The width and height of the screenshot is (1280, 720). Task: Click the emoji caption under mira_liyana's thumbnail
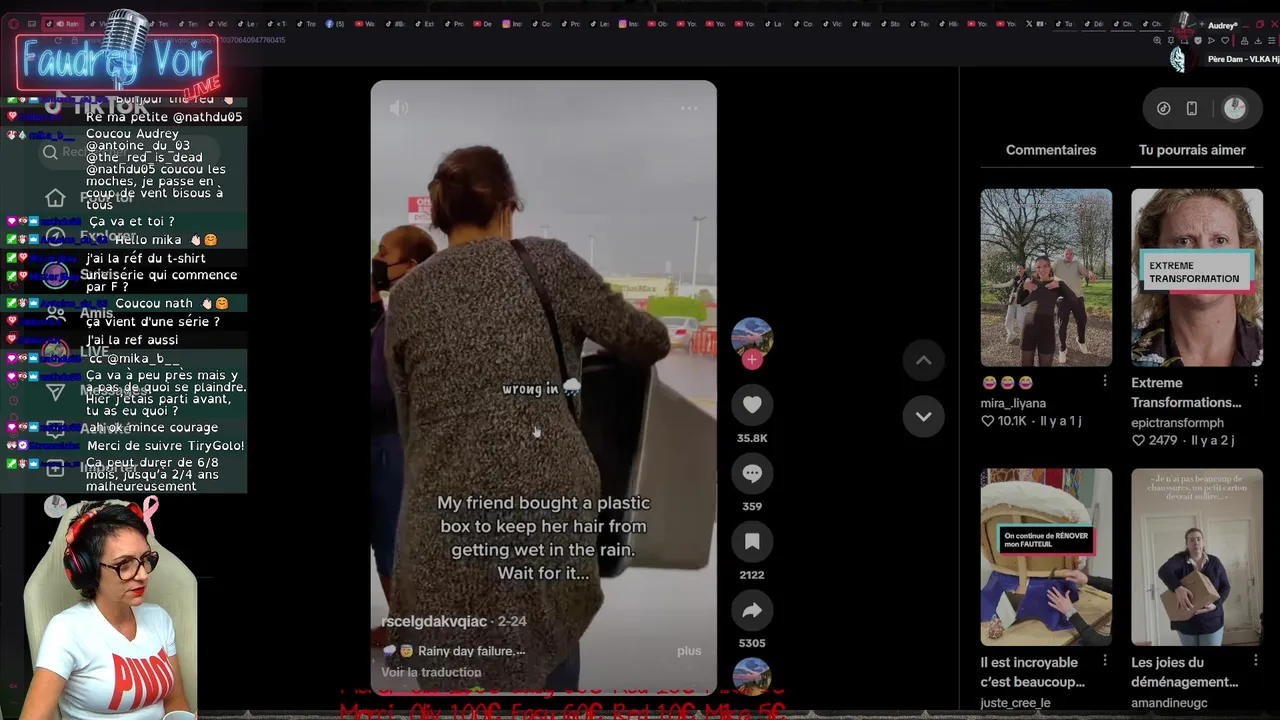tap(1007, 383)
